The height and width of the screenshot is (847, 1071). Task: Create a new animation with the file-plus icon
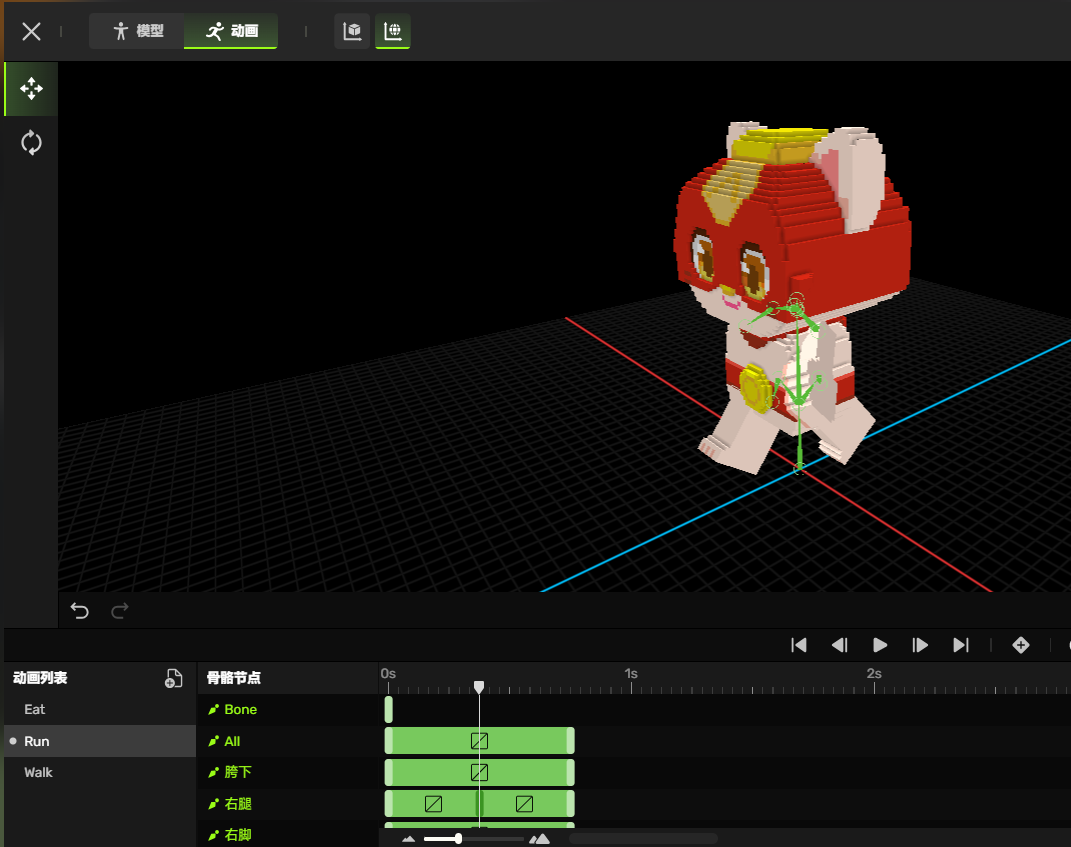(173, 678)
